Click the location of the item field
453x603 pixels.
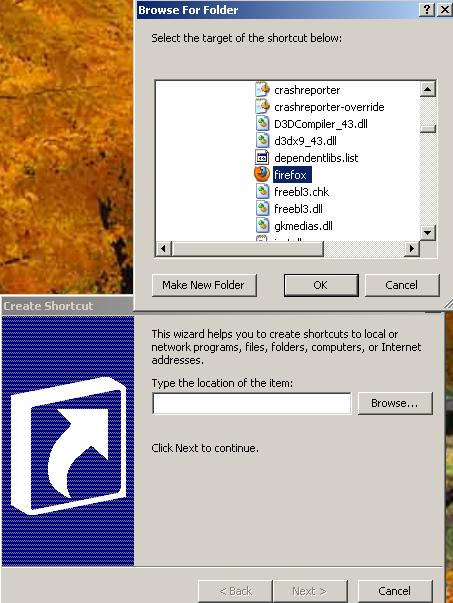pyautogui.click(x=252, y=403)
